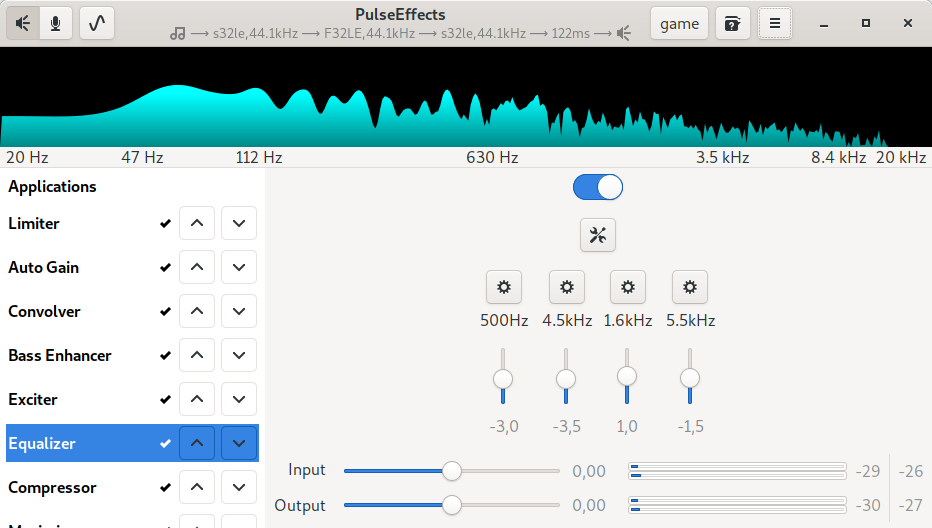This screenshot has width=932, height=528.
Task: Click the Convolver enabled checkmark
Action: [x=165, y=312]
